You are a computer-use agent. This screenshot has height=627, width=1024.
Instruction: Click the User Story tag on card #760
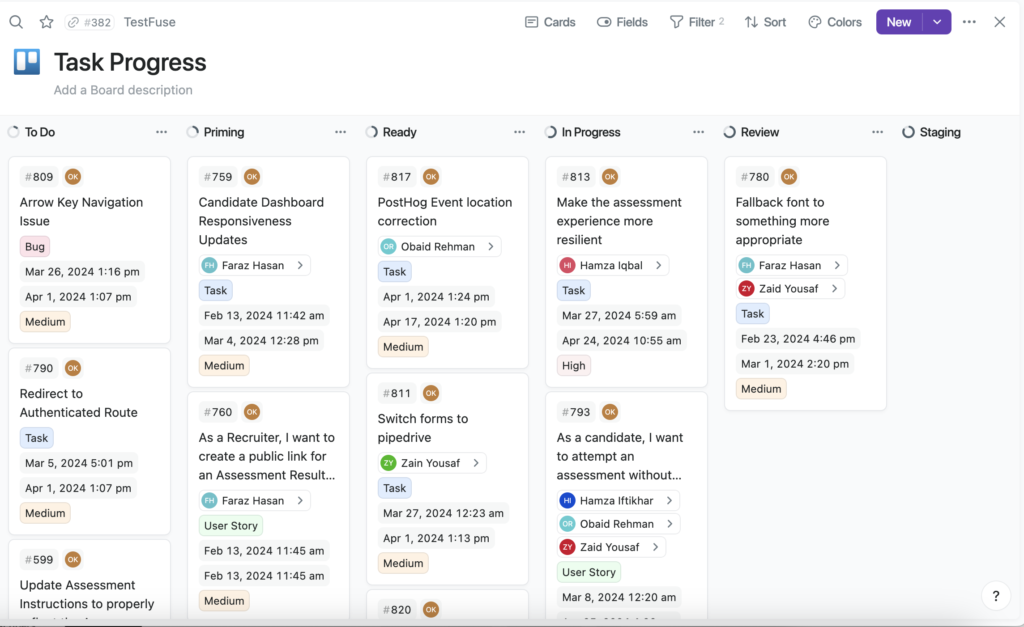tap(231, 526)
